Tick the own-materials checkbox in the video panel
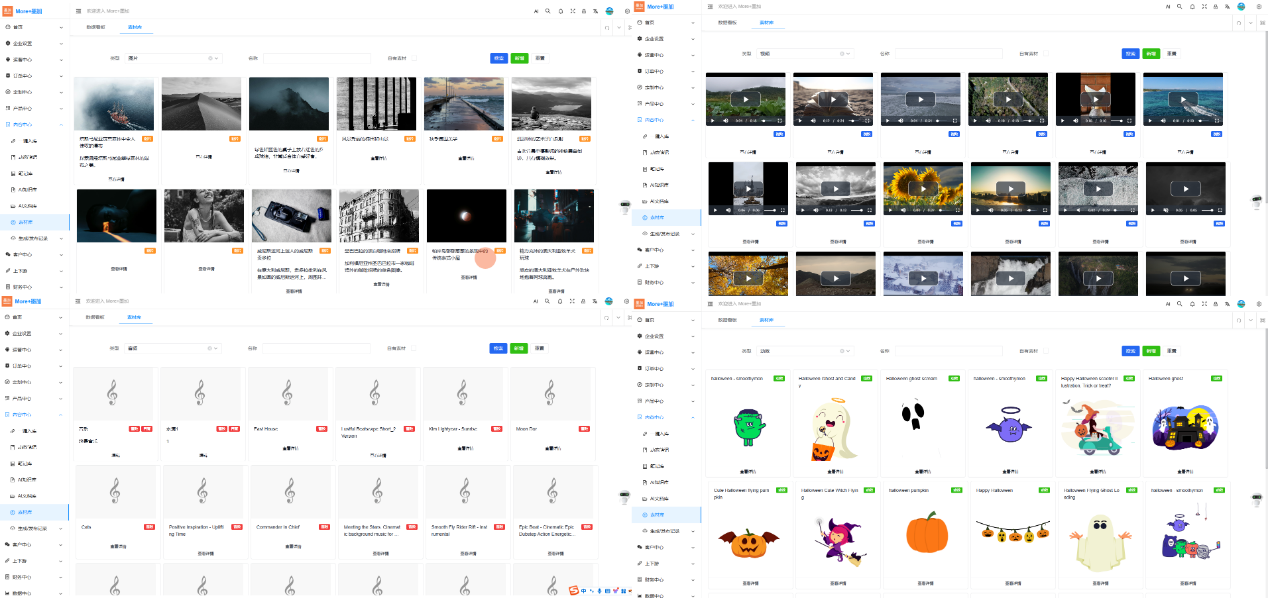Screen dimensions: 1268x598 click(x=1046, y=53)
